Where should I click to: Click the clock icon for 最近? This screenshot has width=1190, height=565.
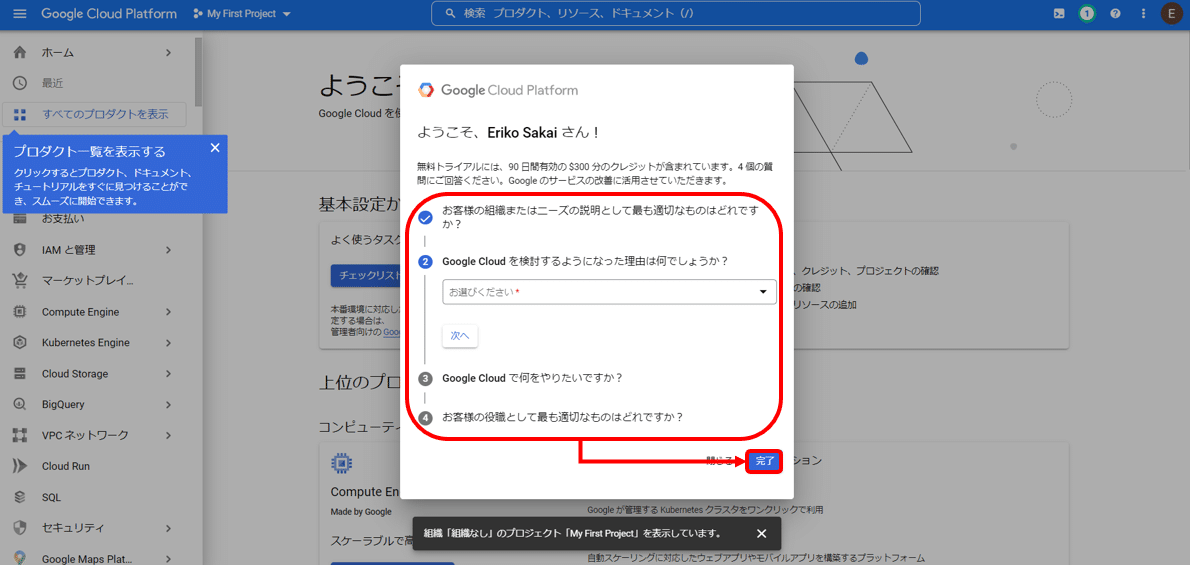click(x=20, y=83)
